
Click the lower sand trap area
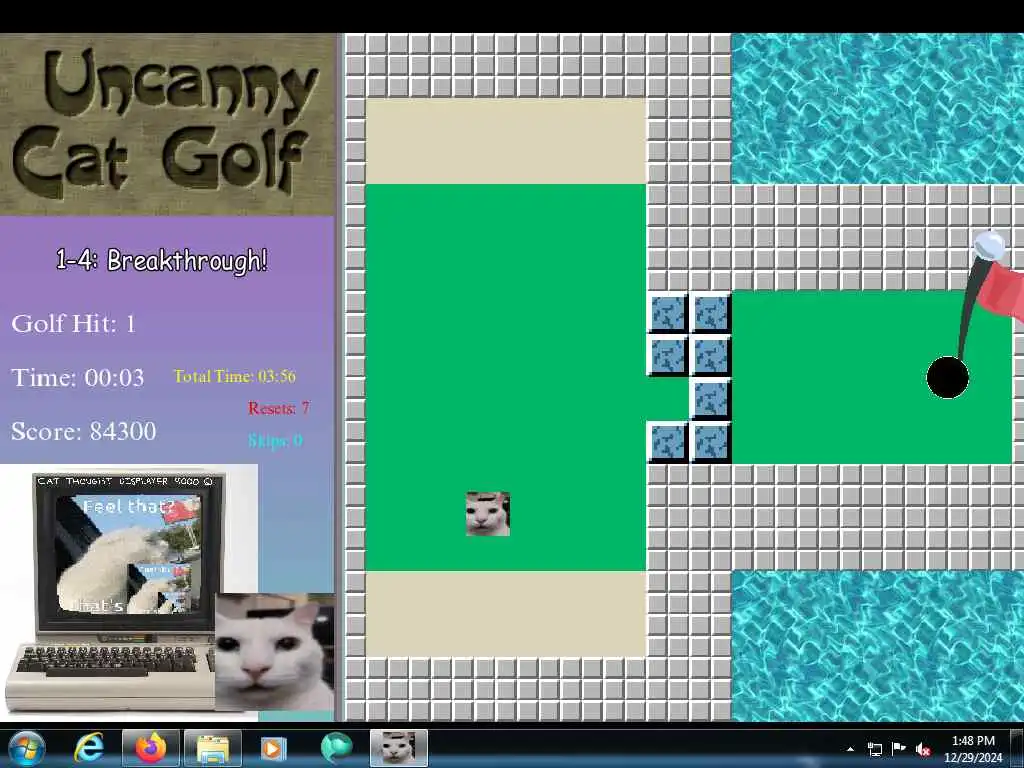point(505,614)
